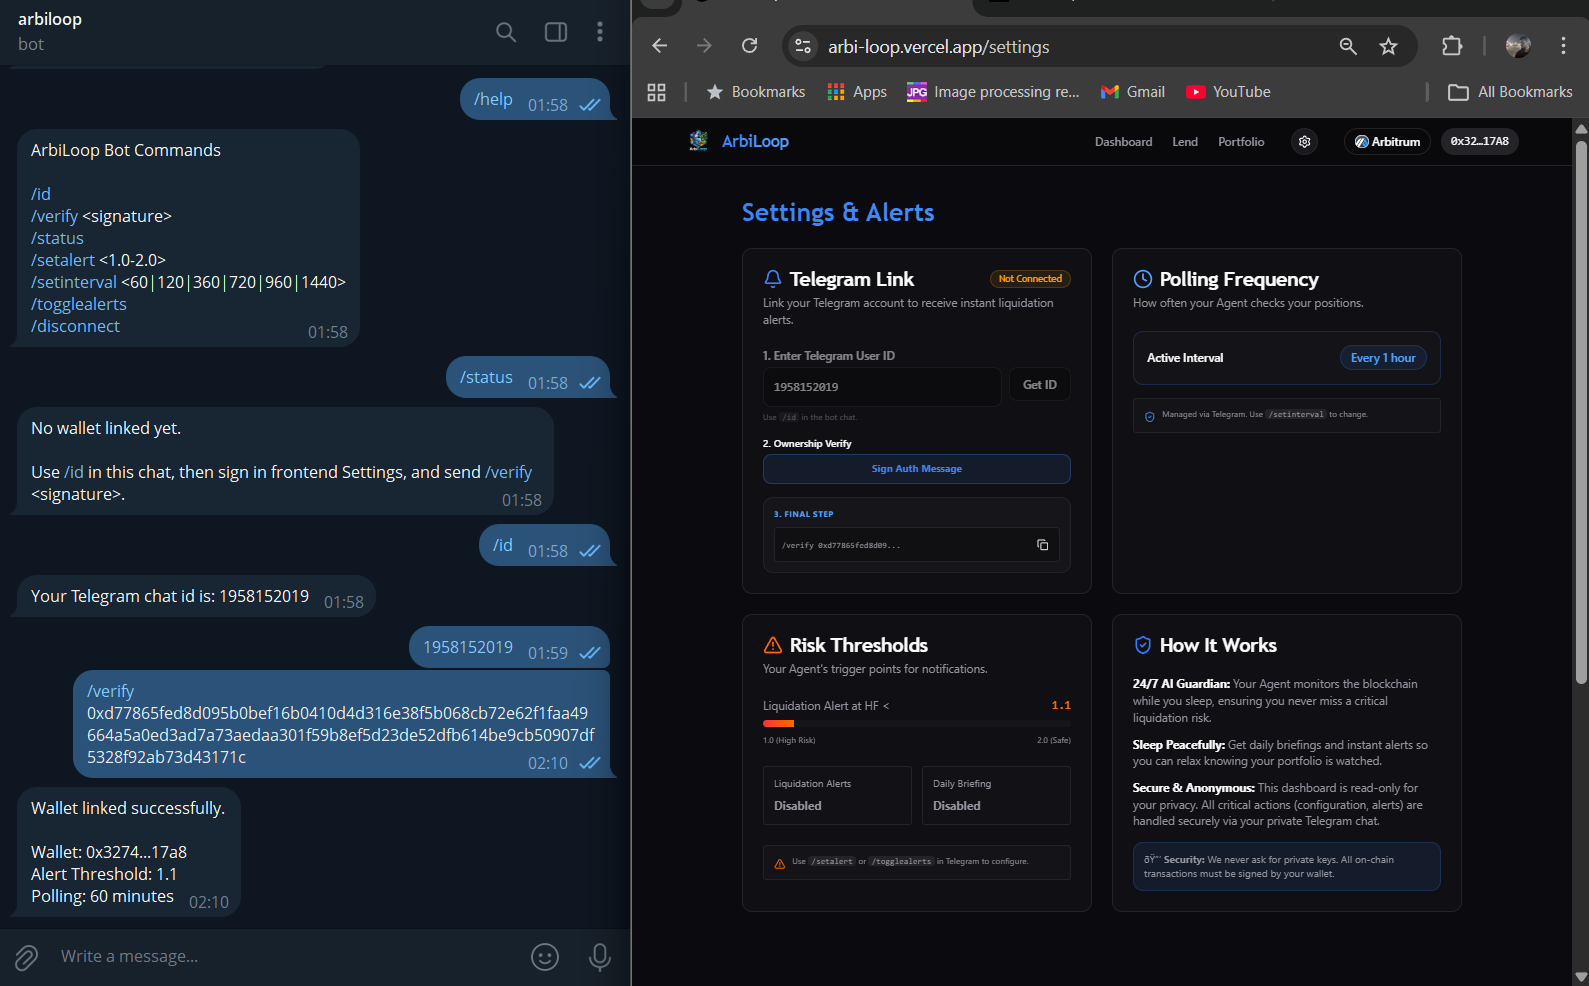
Task: Click the Telegram chat search icon
Action: pos(506,32)
